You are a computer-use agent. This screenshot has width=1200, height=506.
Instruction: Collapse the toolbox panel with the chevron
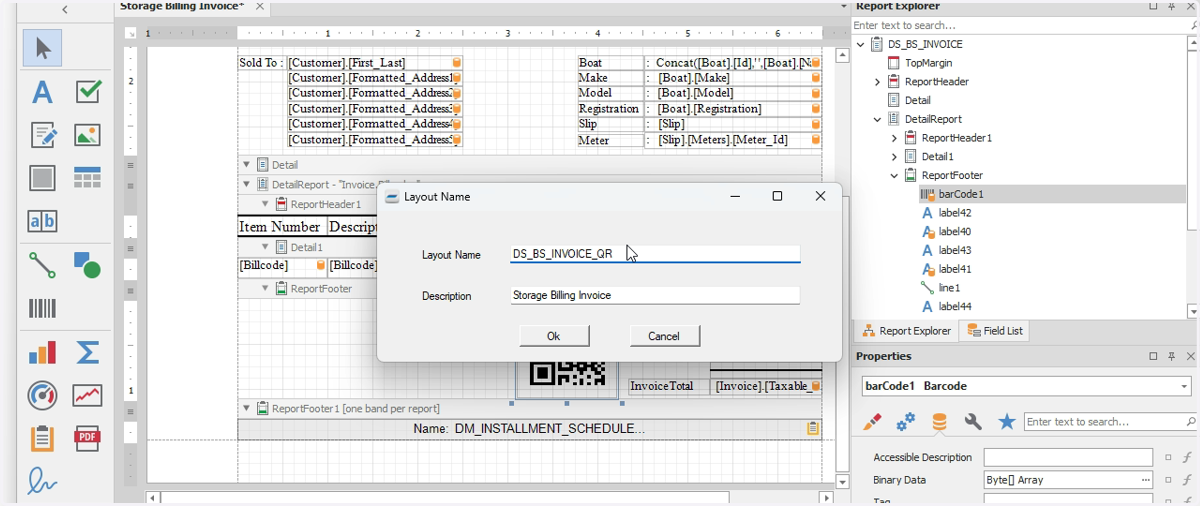pyautogui.click(x=65, y=9)
